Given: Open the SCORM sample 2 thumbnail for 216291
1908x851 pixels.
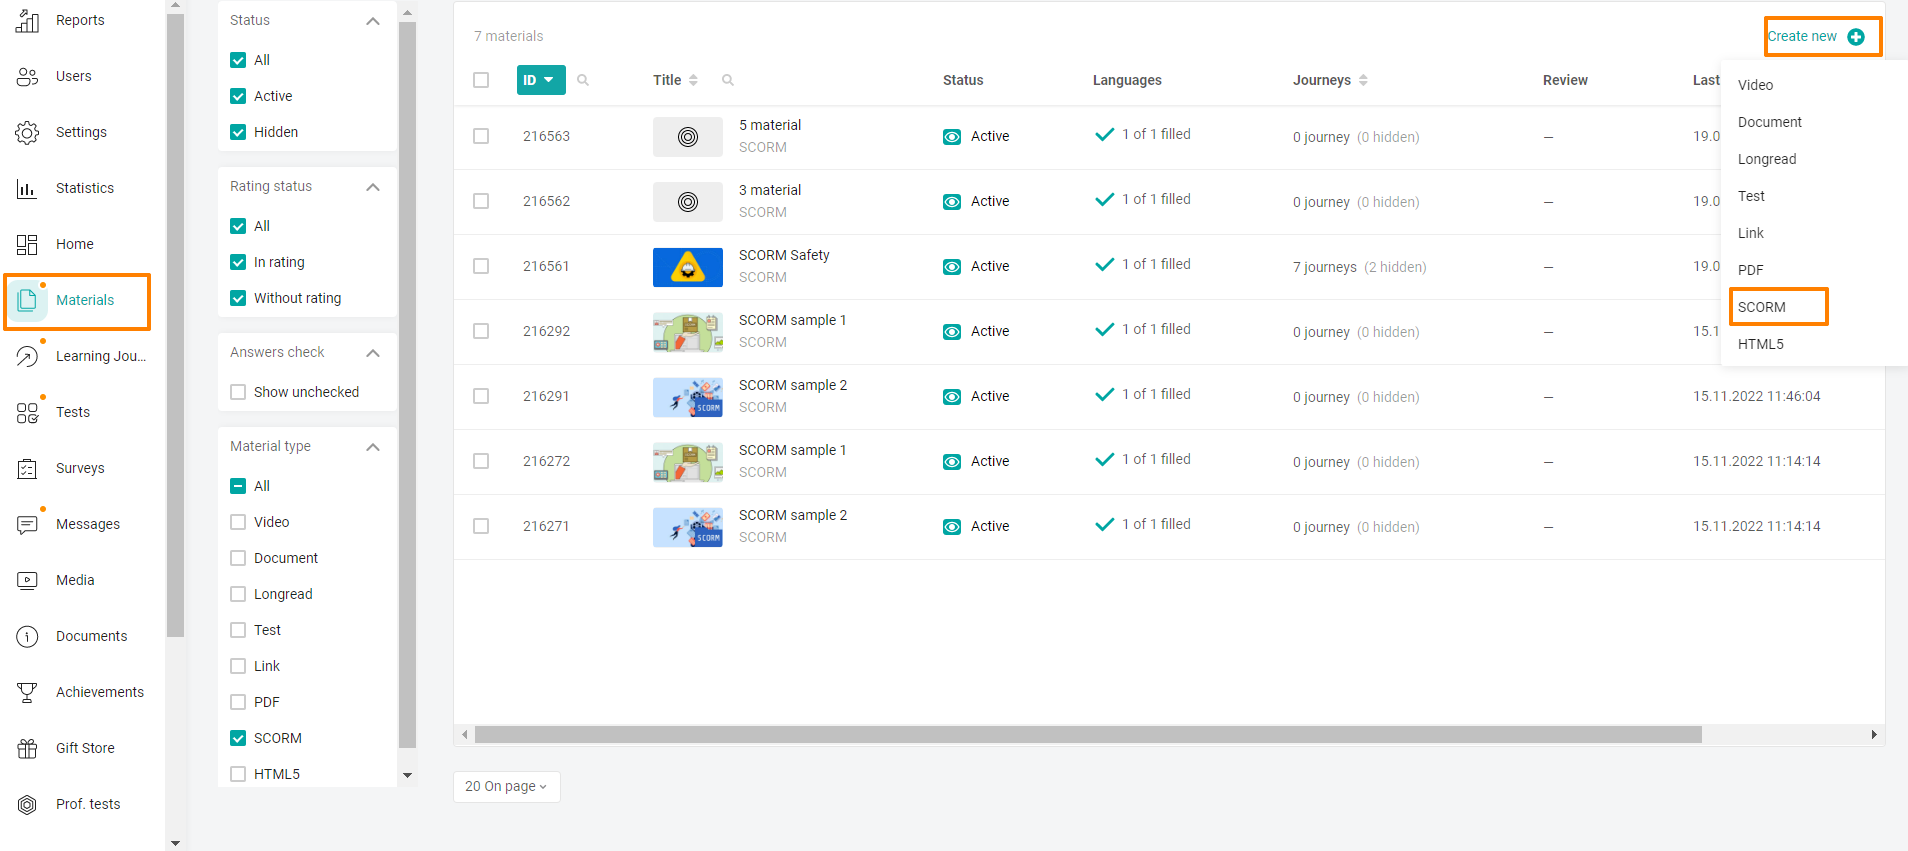Looking at the screenshot, I should (688, 397).
